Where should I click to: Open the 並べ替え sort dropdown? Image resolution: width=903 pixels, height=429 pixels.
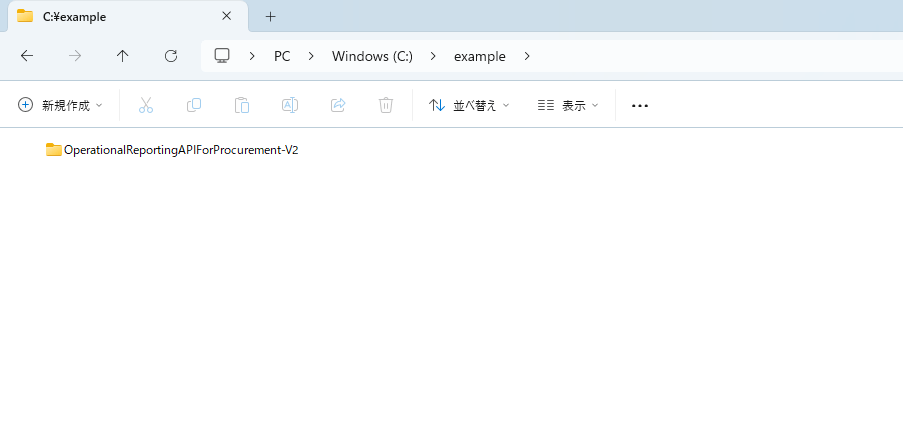469,105
